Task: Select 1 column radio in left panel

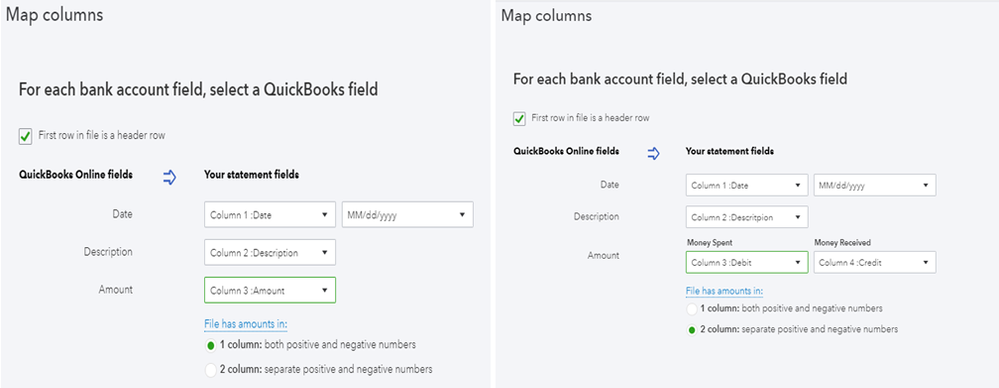Action: (x=210, y=345)
